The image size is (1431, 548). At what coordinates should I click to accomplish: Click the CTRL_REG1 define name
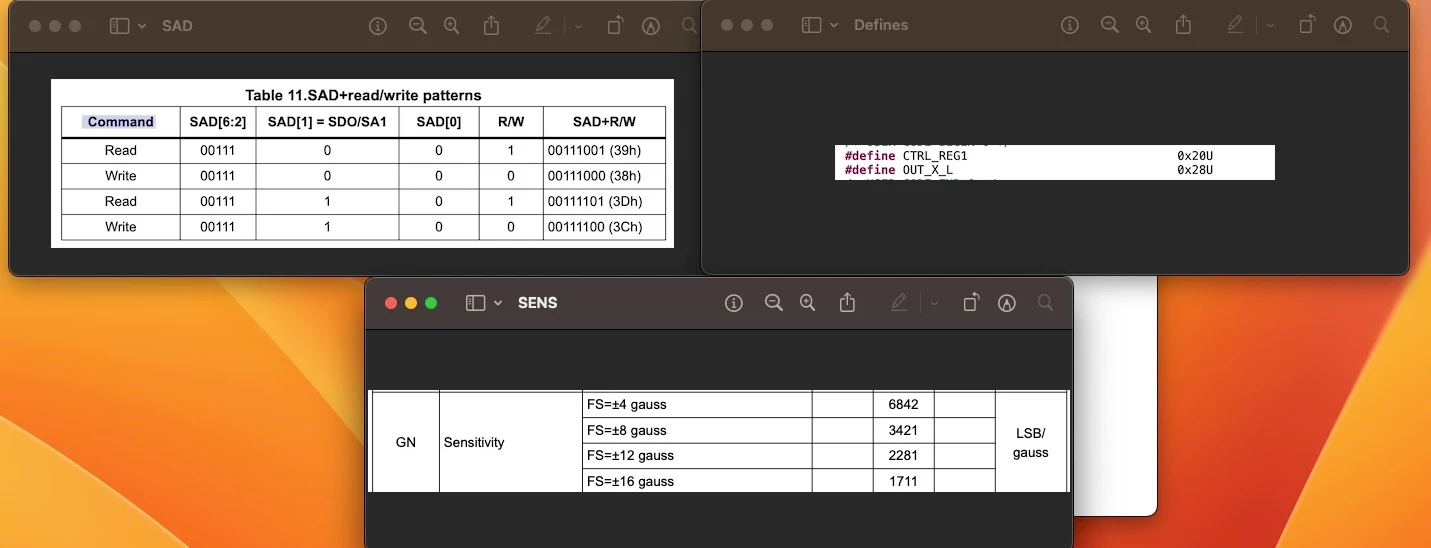pyautogui.click(x=935, y=156)
